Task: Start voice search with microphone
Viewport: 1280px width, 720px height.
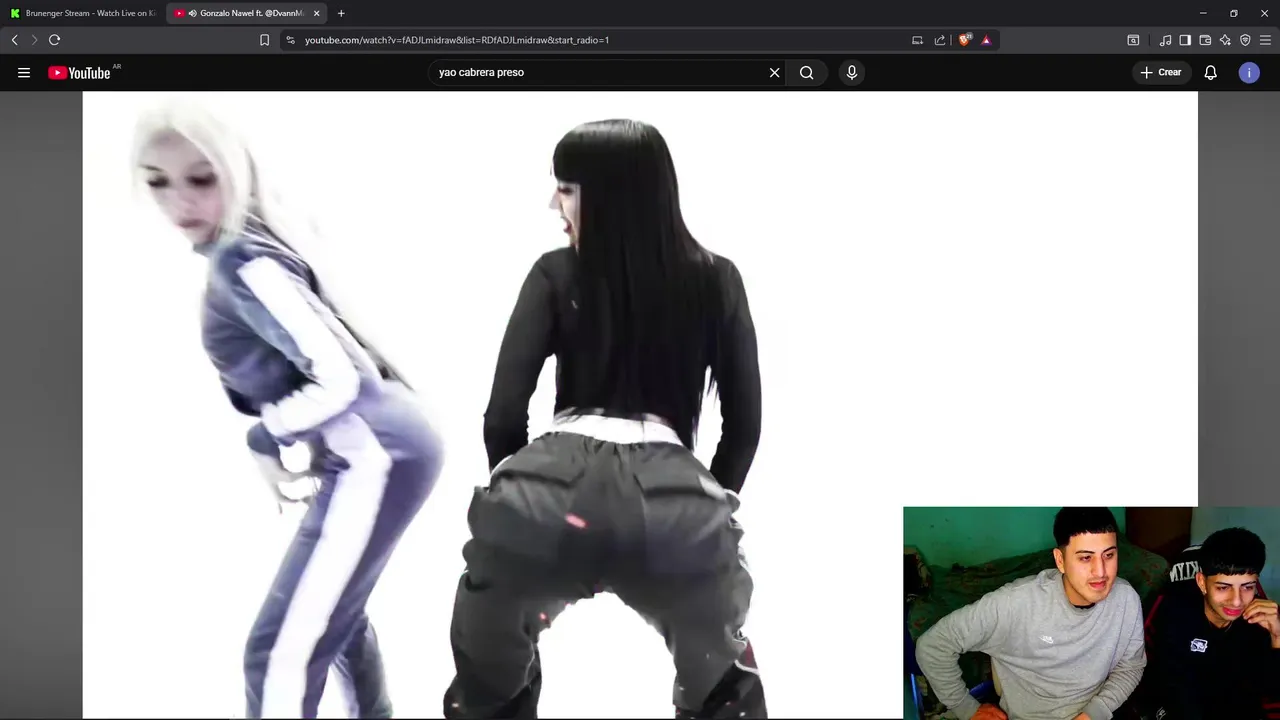Action: coord(852,72)
